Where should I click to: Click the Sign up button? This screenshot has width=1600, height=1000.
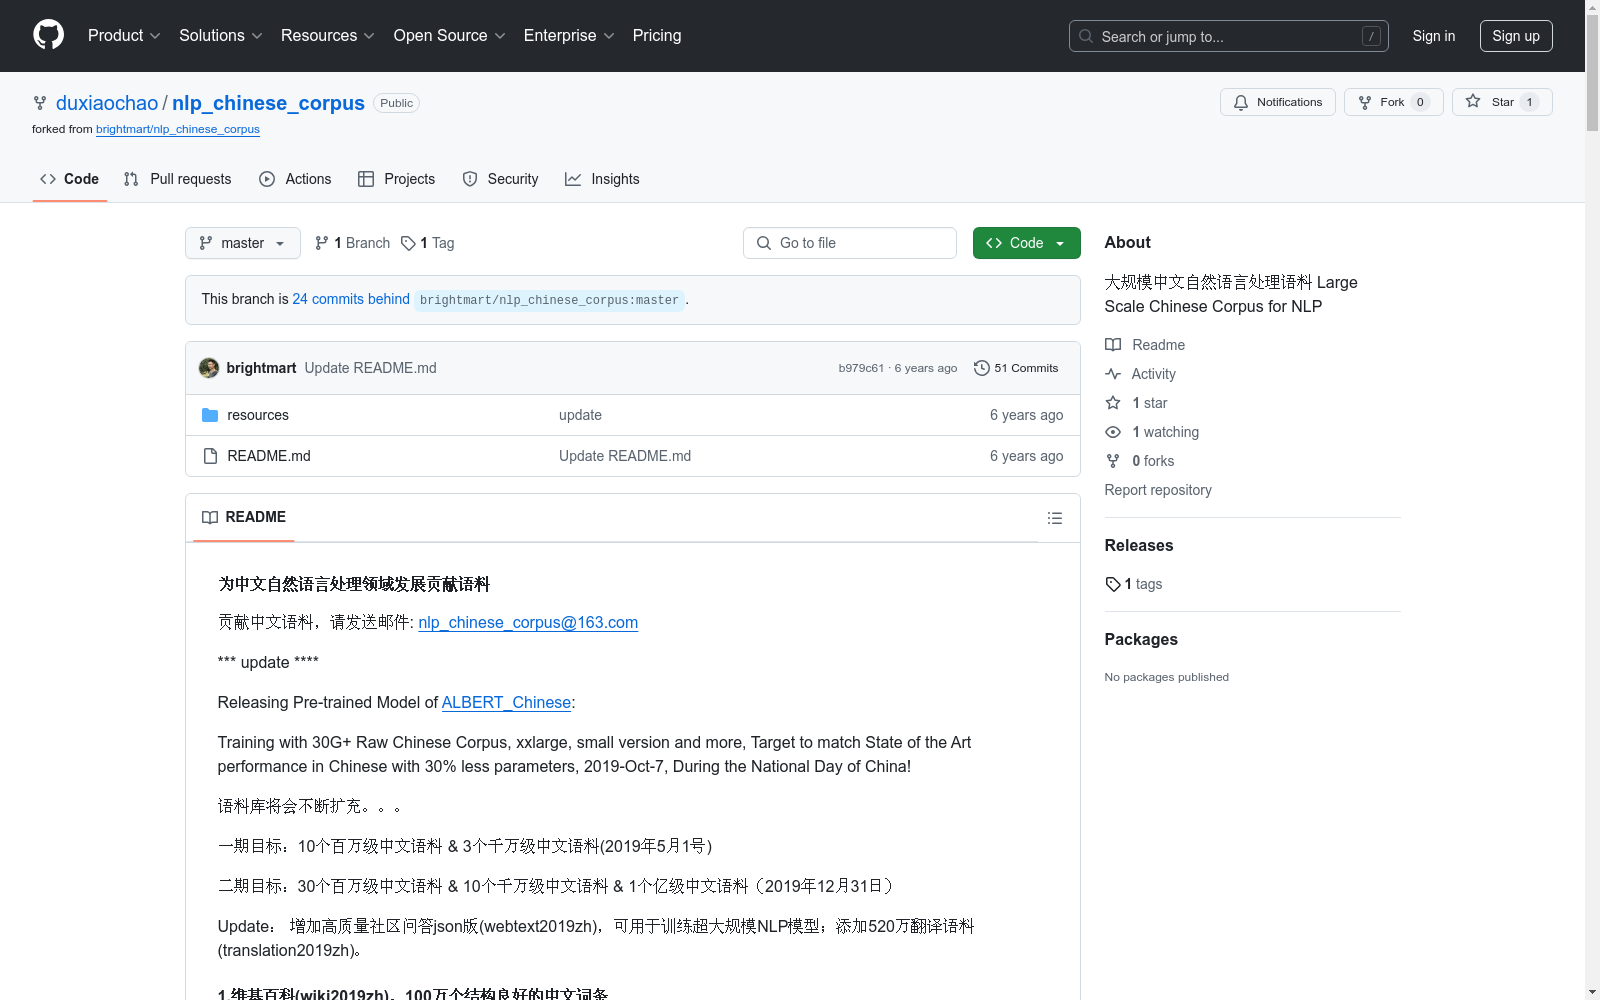click(1516, 36)
